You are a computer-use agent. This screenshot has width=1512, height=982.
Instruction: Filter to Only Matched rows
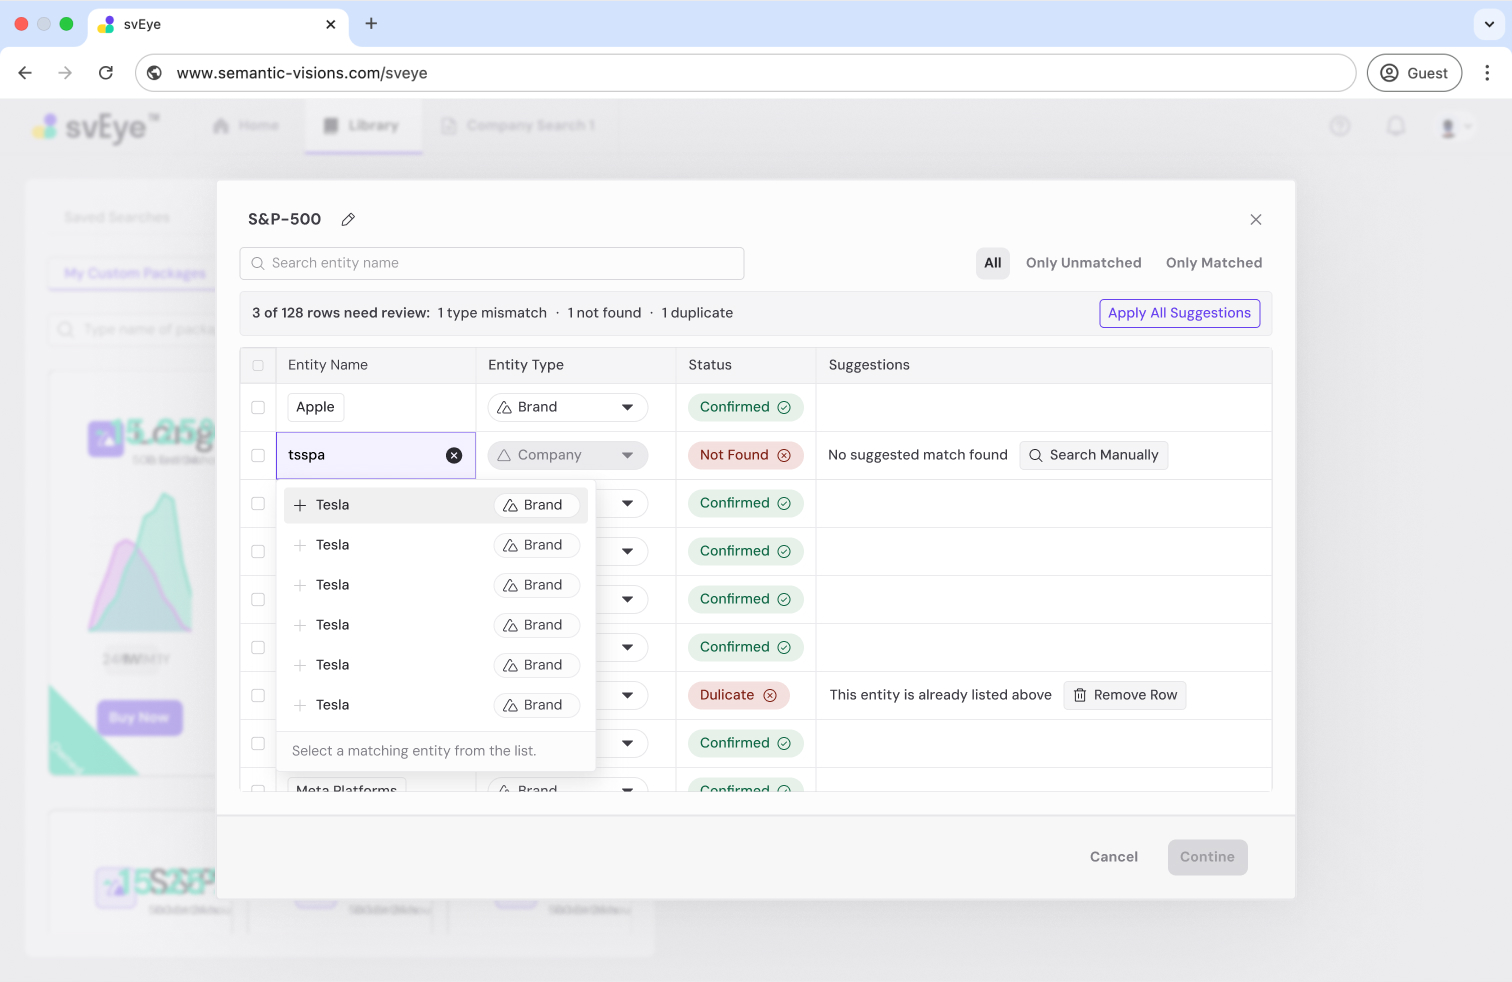point(1214,263)
